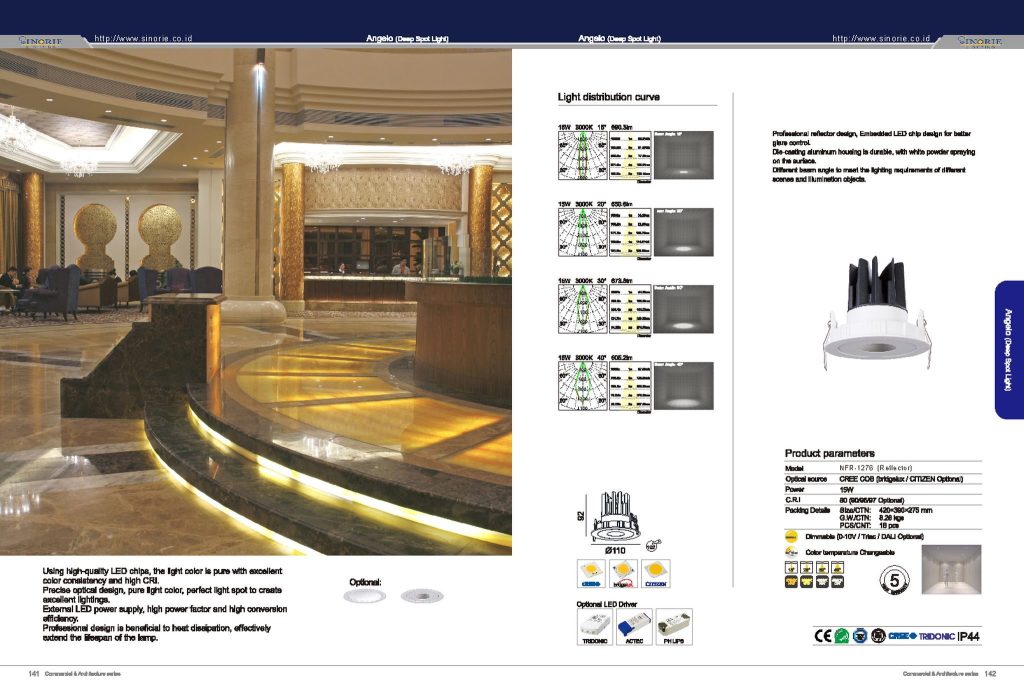
Task: Click the Color temperature Changeable icon
Action: (791, 552)
